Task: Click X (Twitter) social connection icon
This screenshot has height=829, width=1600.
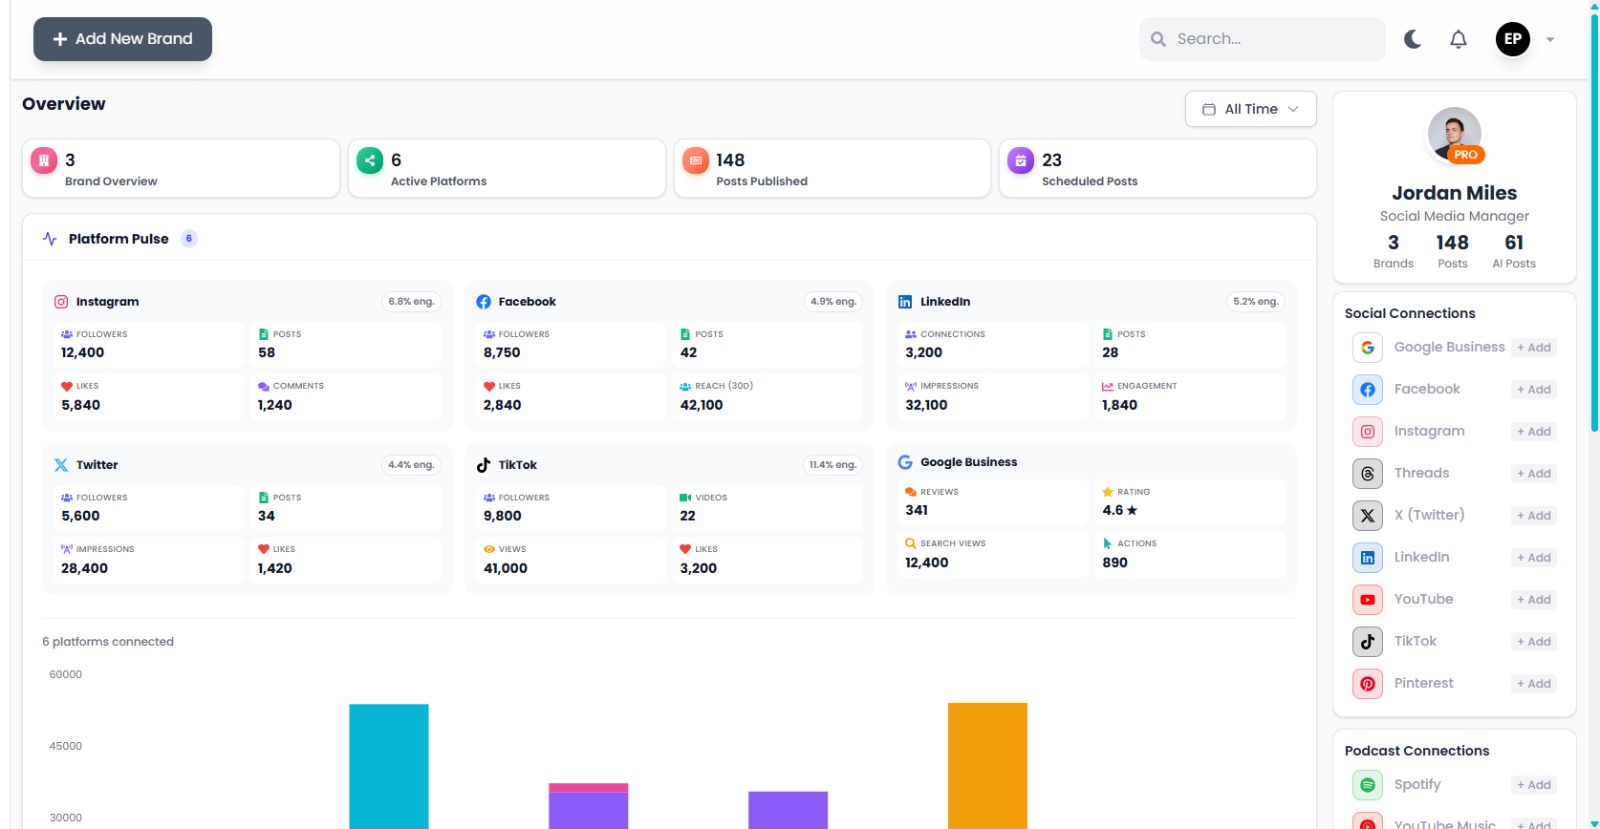Action: [x=1367, y=516]
